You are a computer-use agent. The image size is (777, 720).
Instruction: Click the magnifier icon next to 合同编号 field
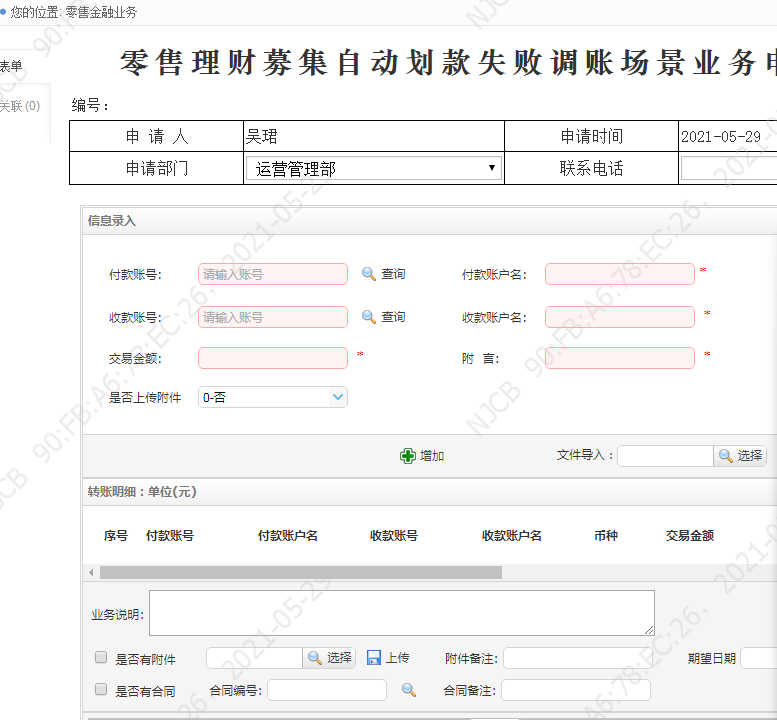click(409, 690)
